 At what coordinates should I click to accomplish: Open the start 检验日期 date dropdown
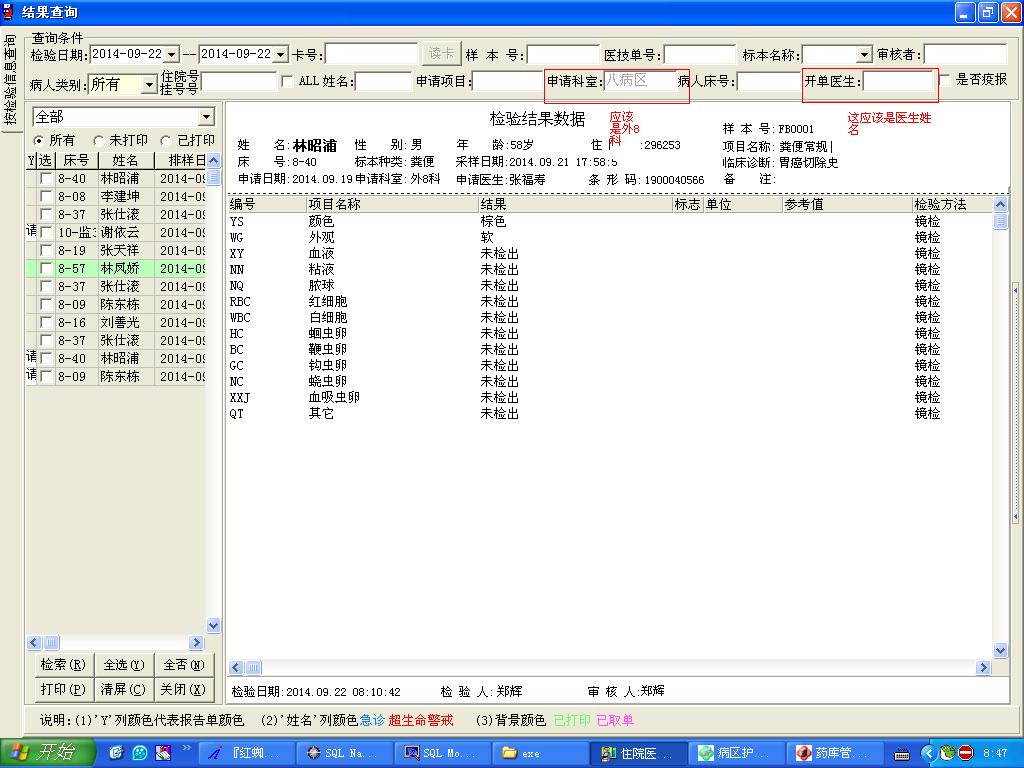(x=172, y=54)
